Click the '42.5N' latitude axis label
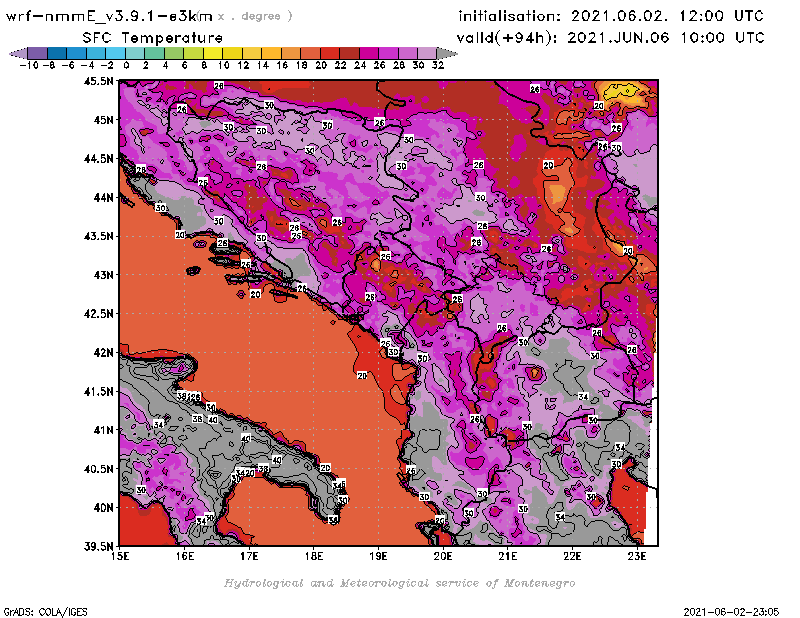This screenshot has height=618, width=800. pyautogui.click(x=99, y=314)
